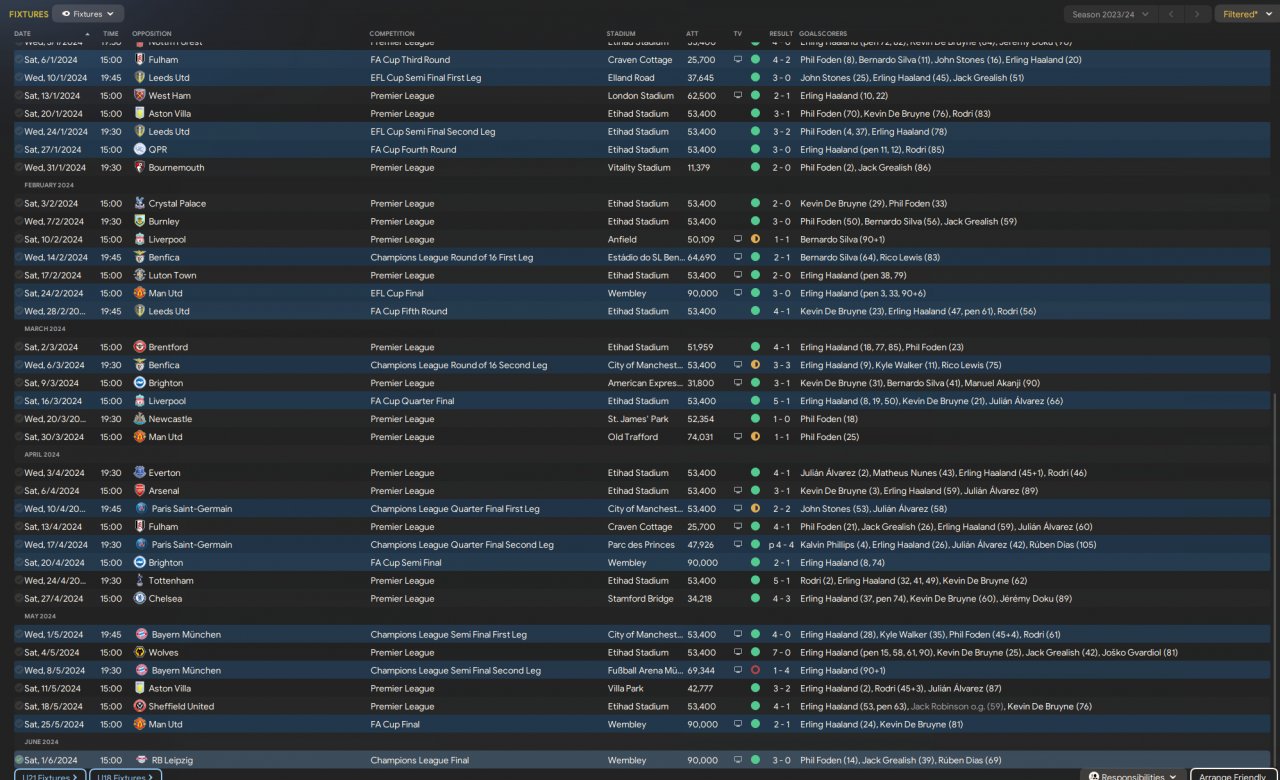This screenshot has height=780, width=1280.
Task: Click the Leeds Utd badge on the 10/1/2024 row
Action: point(139,78)
